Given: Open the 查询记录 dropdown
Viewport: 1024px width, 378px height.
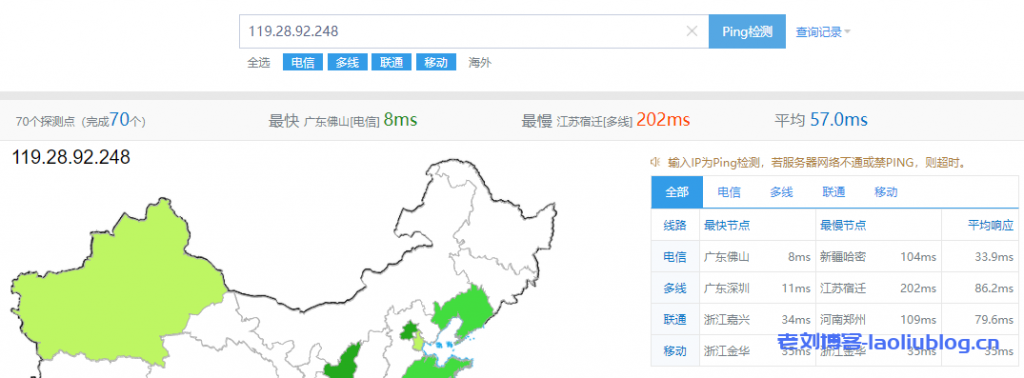Looking at the screenshot, I should point(823,32).
